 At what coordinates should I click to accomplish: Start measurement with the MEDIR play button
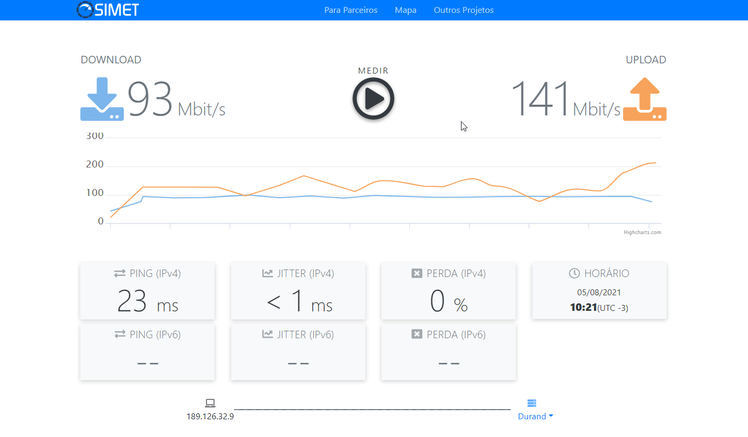tap(373, 99)
